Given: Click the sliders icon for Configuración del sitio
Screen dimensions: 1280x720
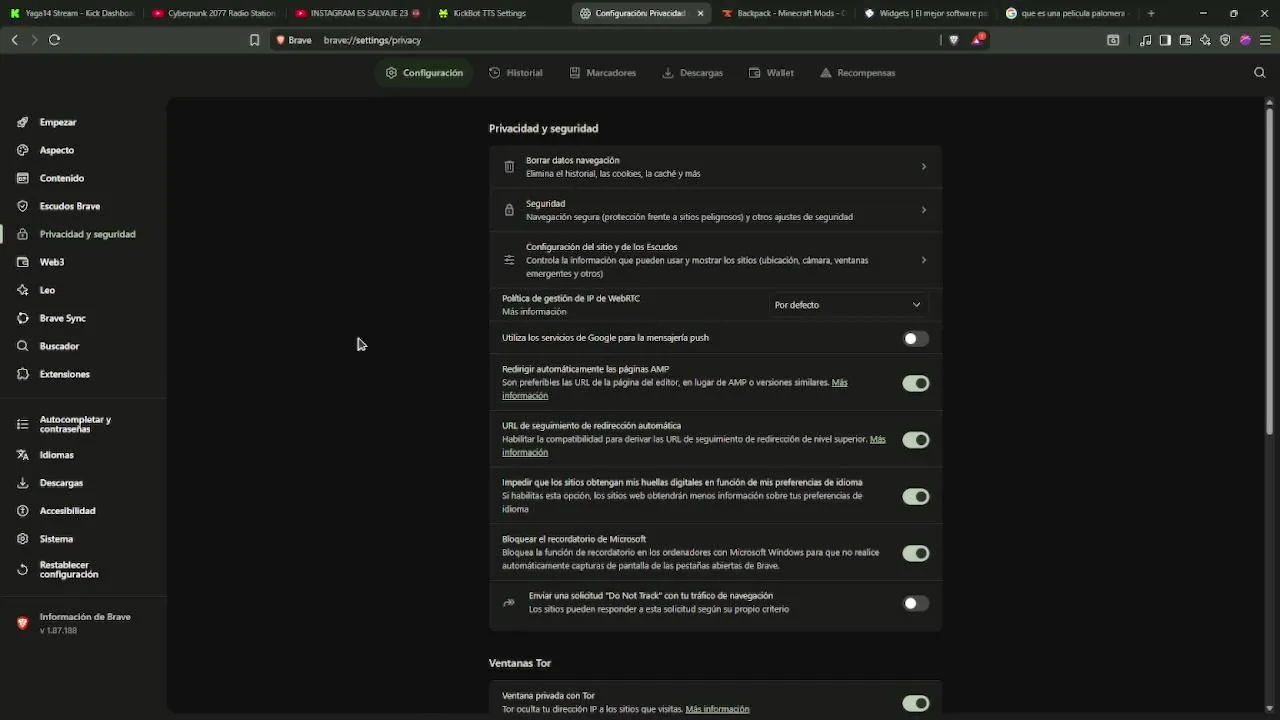Looking at the screenshot, I should click(x=509, y=260).
